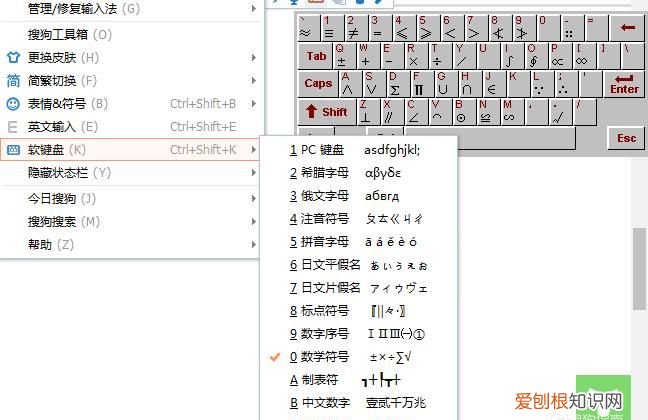Click the smiley icon for 表情&符号
The height and width of the screenshot is (420, 648).
tap(13, 103)
